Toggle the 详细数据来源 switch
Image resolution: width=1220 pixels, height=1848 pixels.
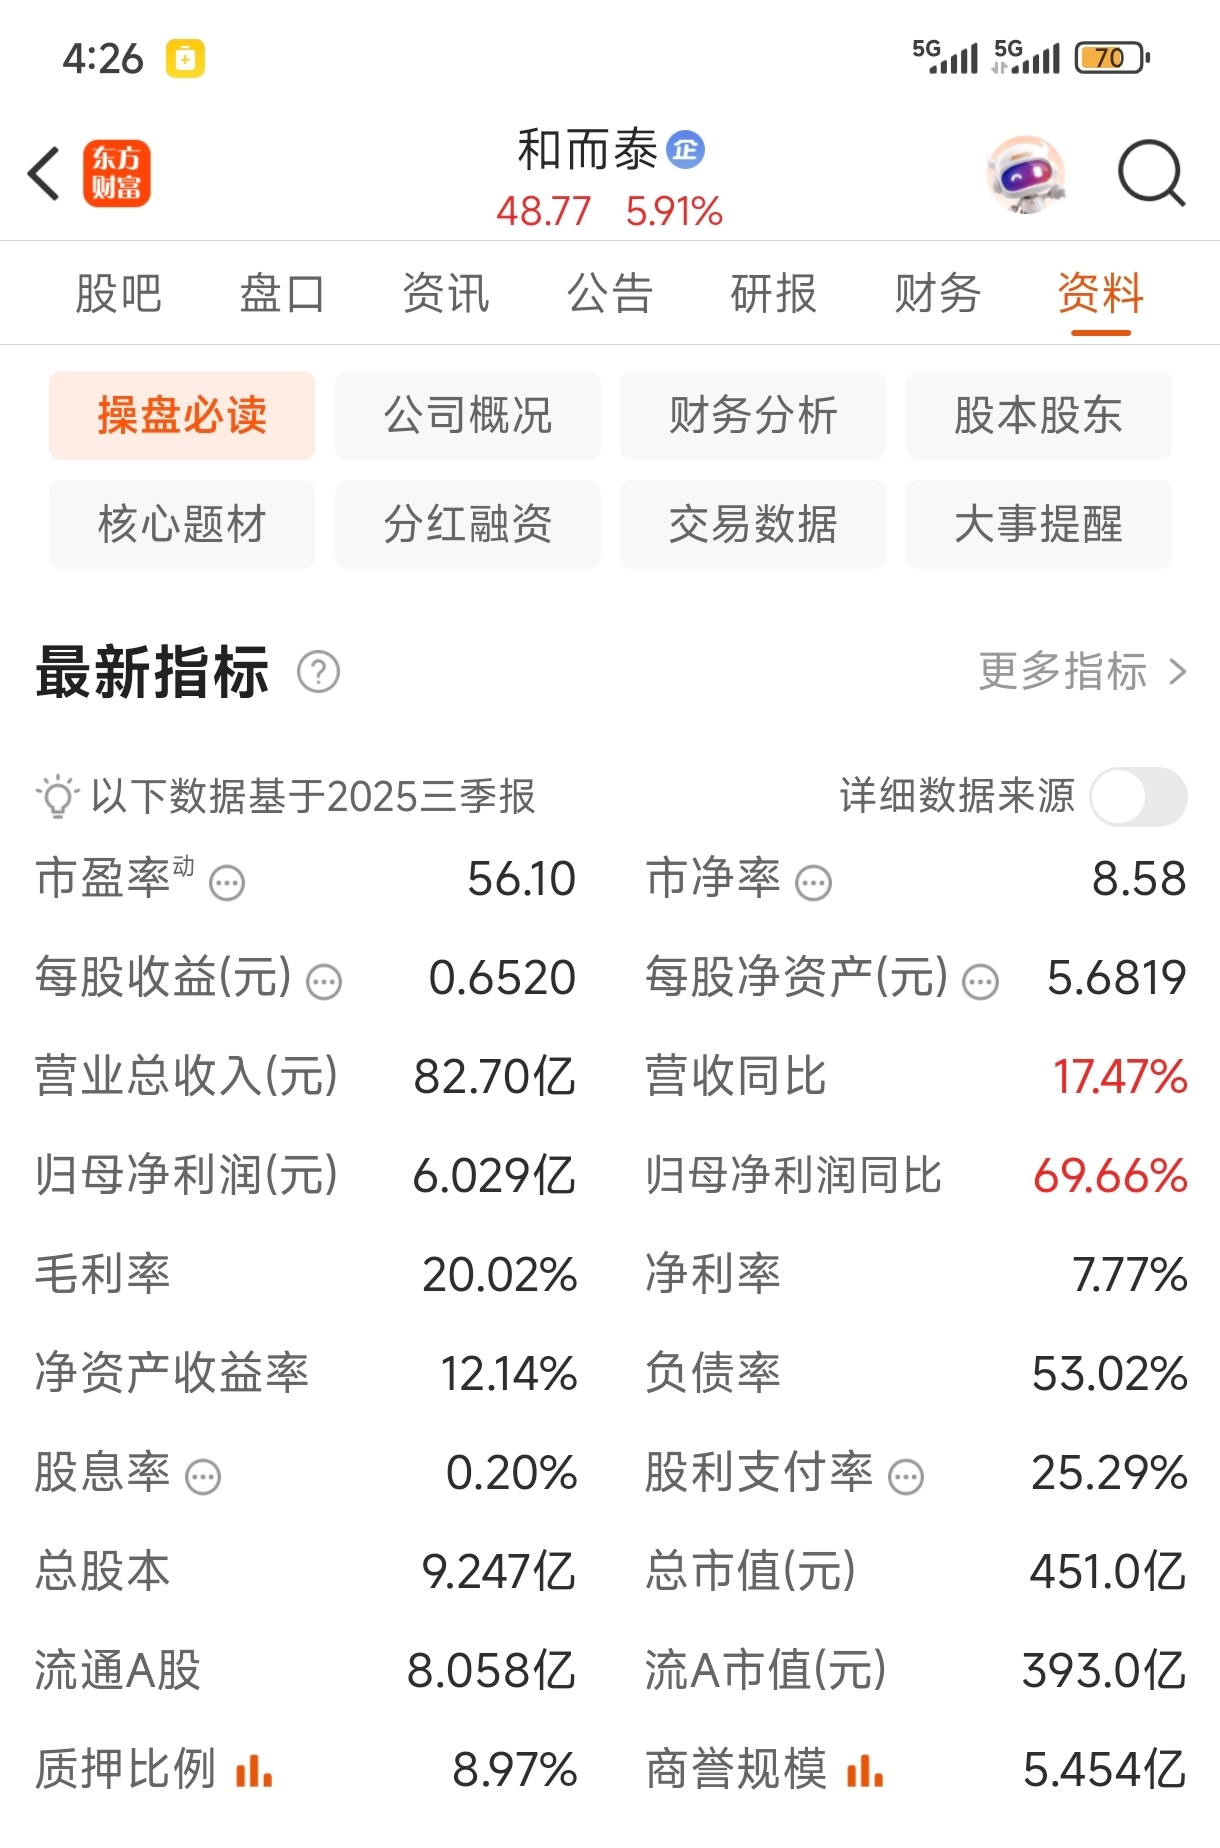click(1138, 797)
